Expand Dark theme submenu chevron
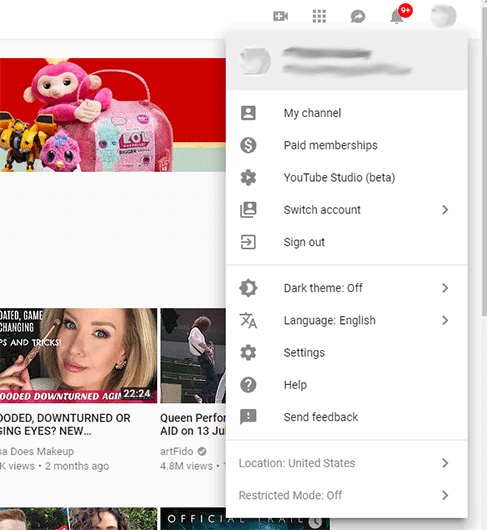 (445, 288)
